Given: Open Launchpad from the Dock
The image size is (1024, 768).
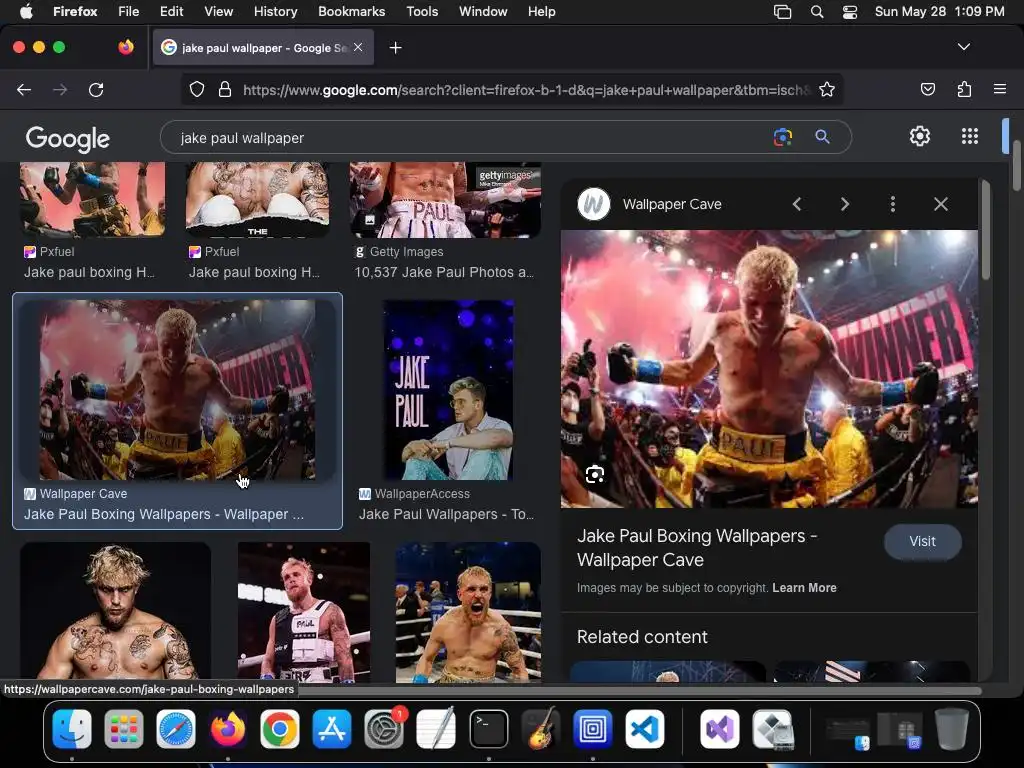Looking at the screenshot, I should [123, 729].
